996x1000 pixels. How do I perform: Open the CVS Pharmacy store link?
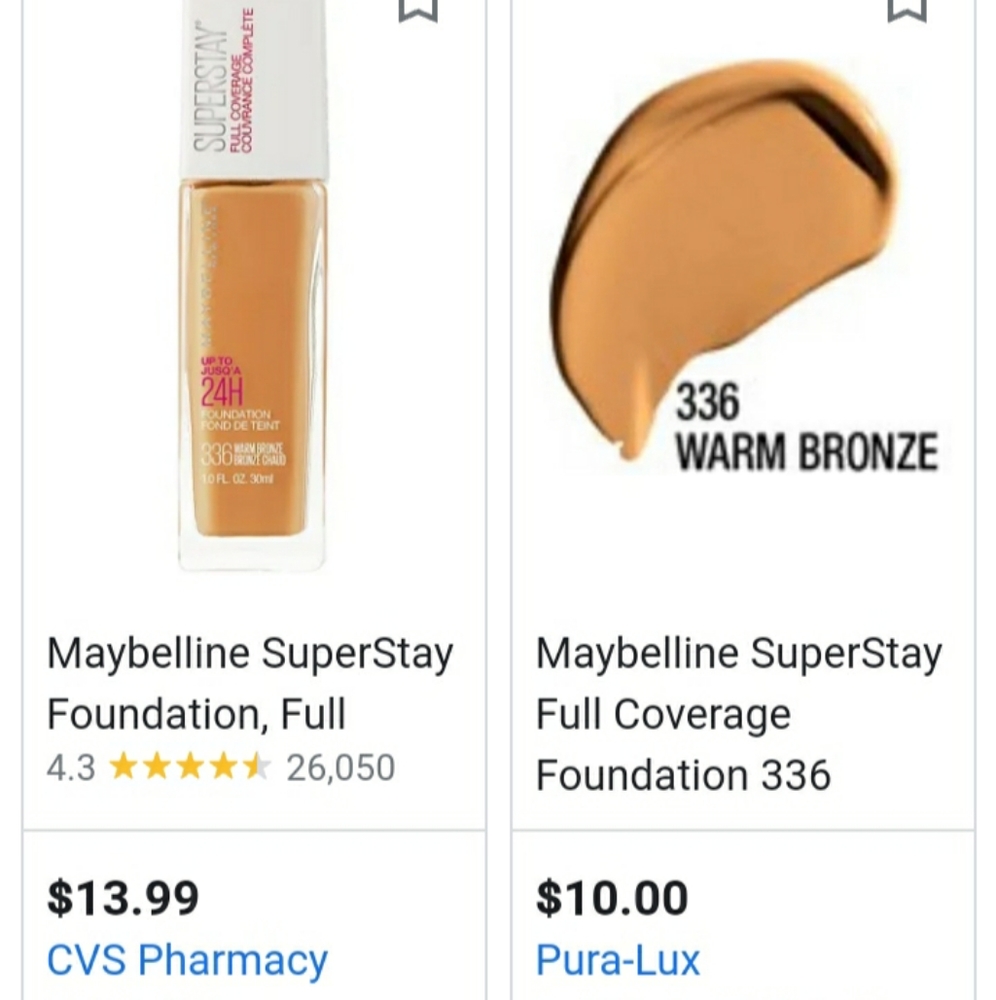pos(187,958)
